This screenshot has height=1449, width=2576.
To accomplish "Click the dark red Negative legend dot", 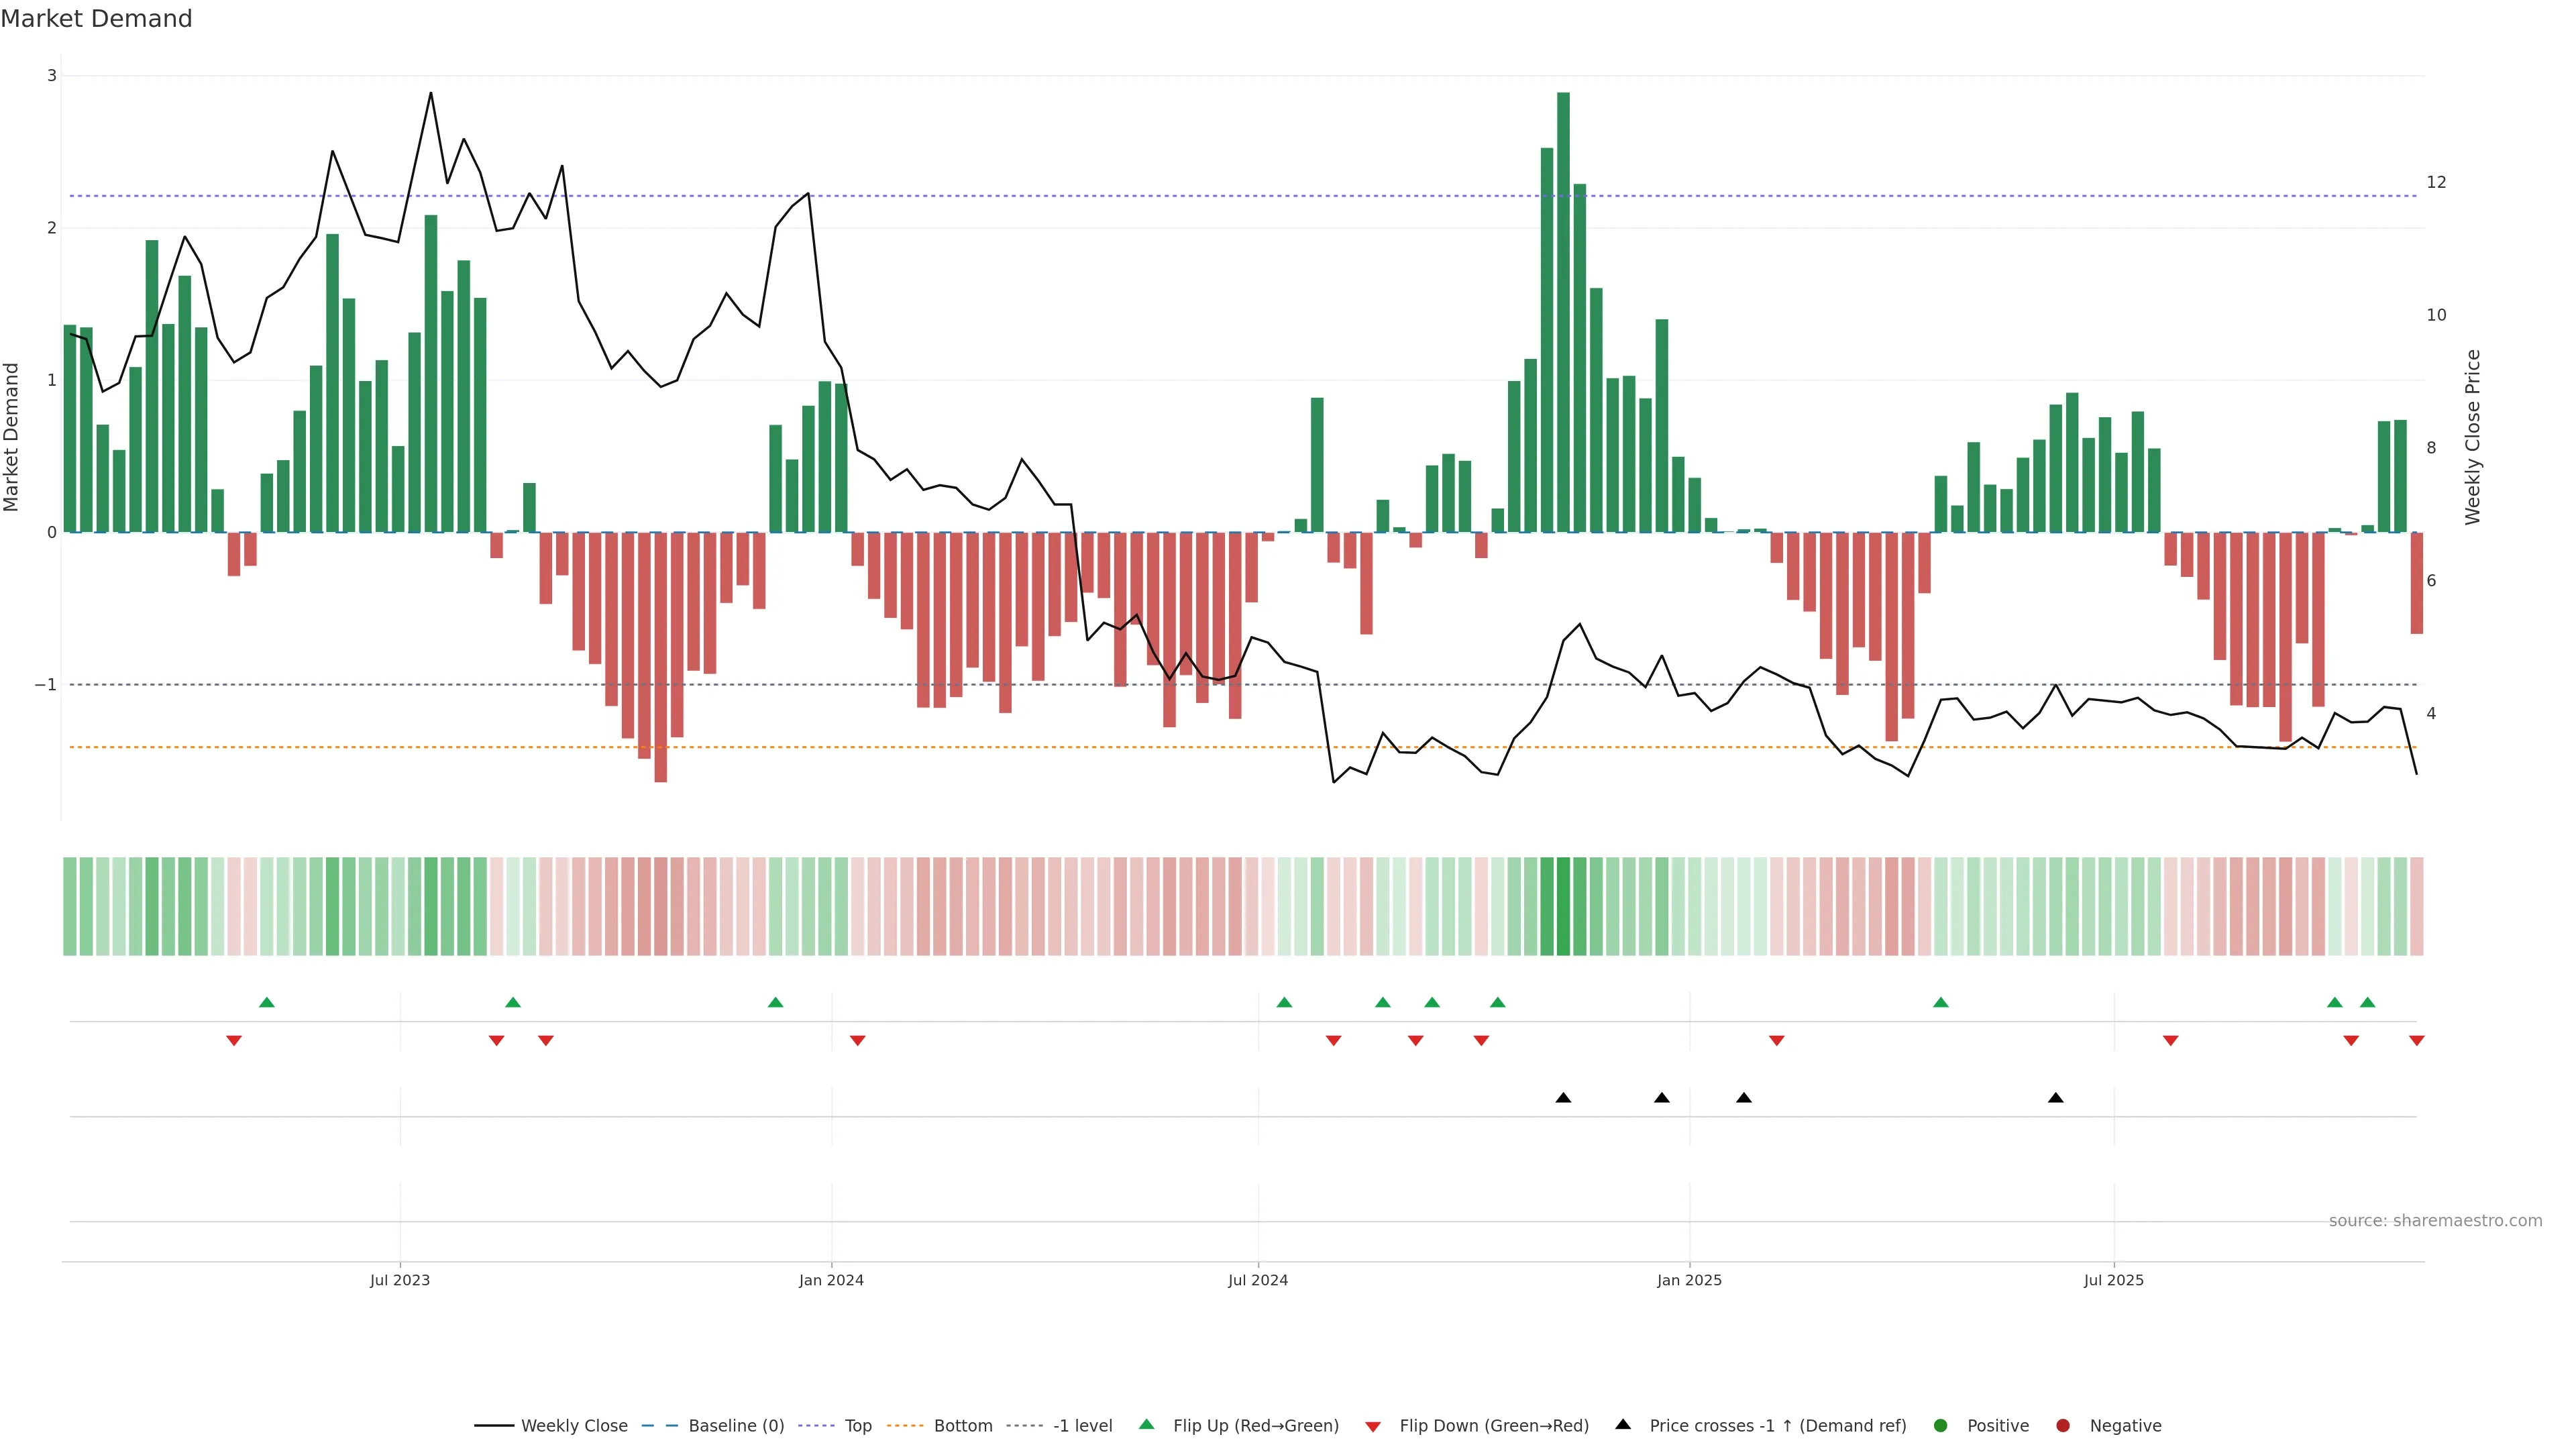I will [x=2062, y=1425].
